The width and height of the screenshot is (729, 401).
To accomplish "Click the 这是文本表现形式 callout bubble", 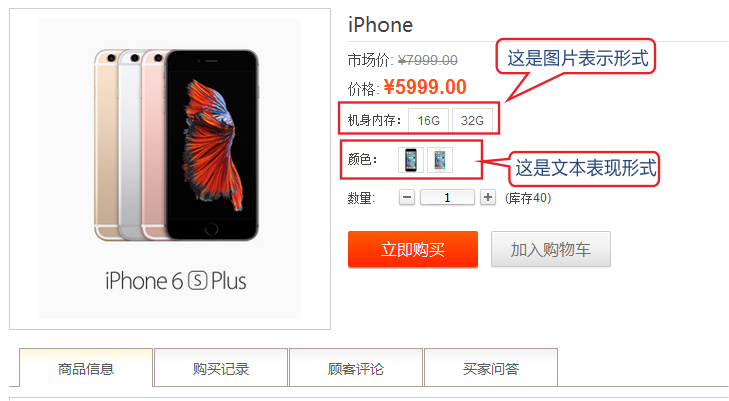I will point(585,168).
